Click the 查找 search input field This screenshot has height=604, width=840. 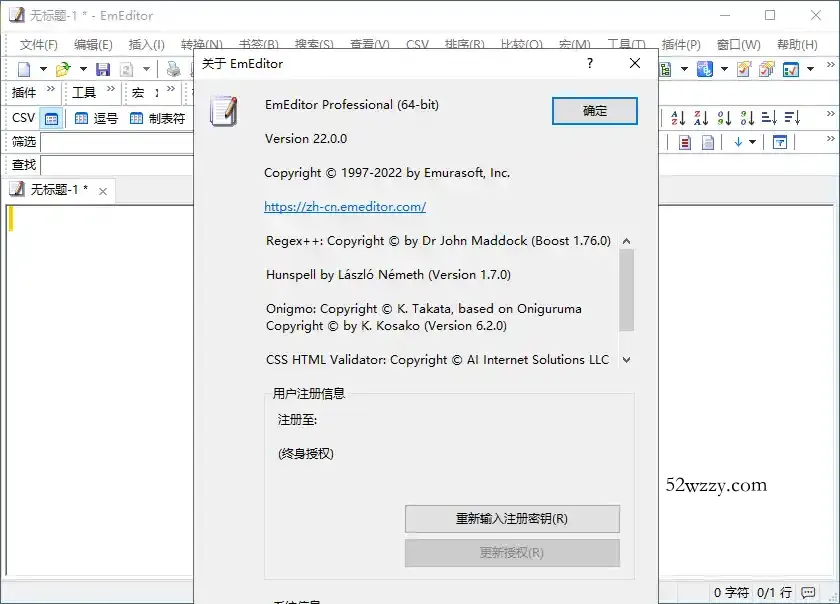[117, 165]
